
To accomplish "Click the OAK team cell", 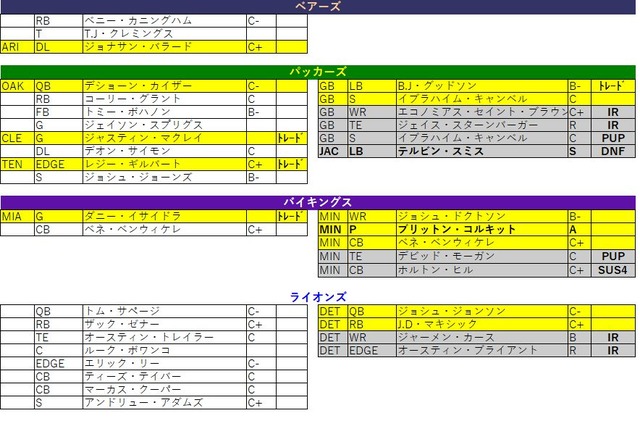I will 18,86.
